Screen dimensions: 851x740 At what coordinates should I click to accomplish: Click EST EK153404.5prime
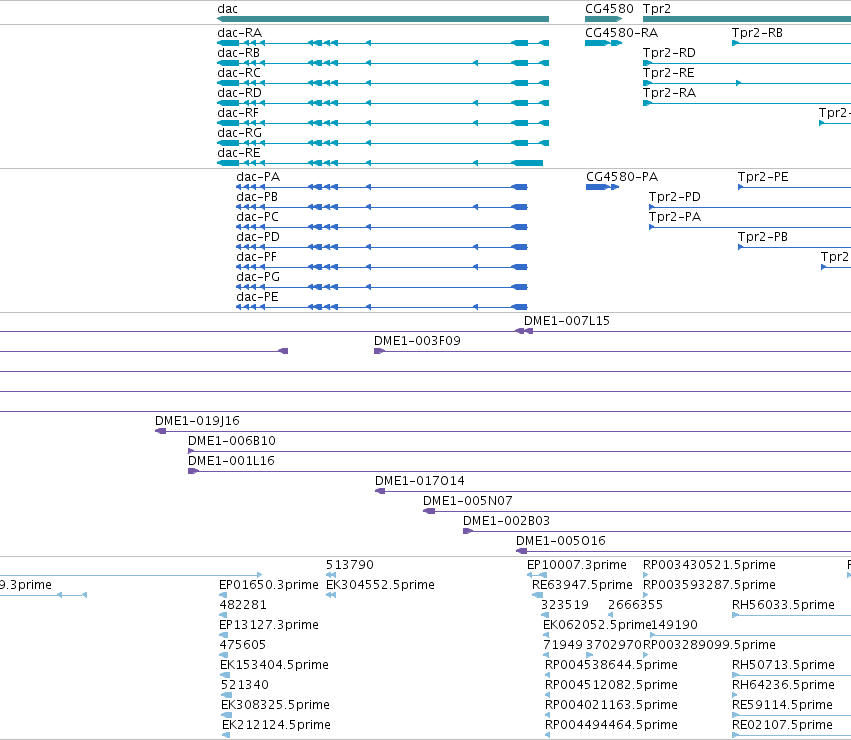click(x=274, y=666)
